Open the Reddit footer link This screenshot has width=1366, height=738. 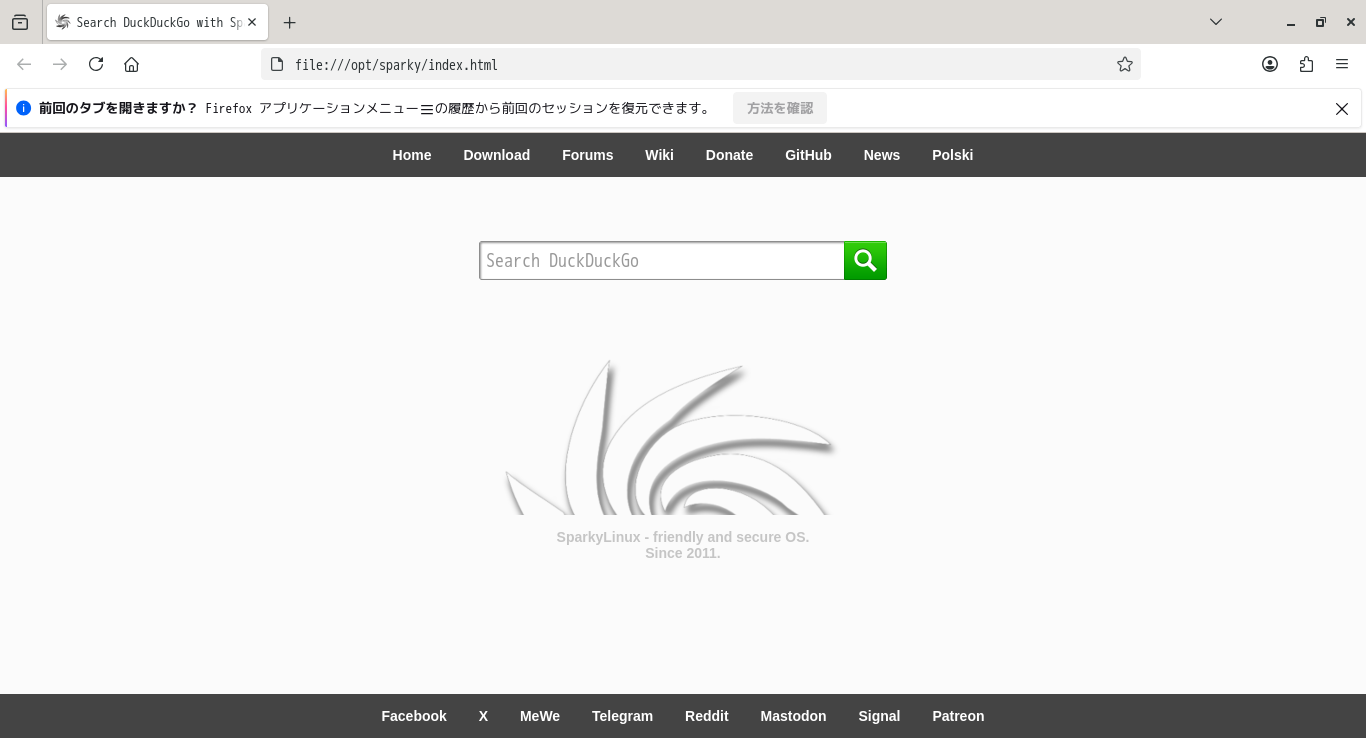(707, 716)
